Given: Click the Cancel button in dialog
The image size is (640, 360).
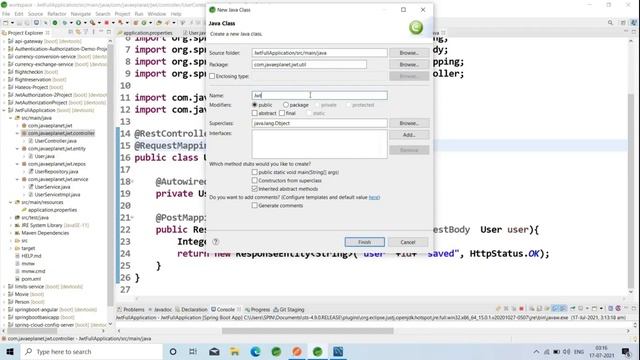Looking at the screenshot, I should (x=408, y=242).
